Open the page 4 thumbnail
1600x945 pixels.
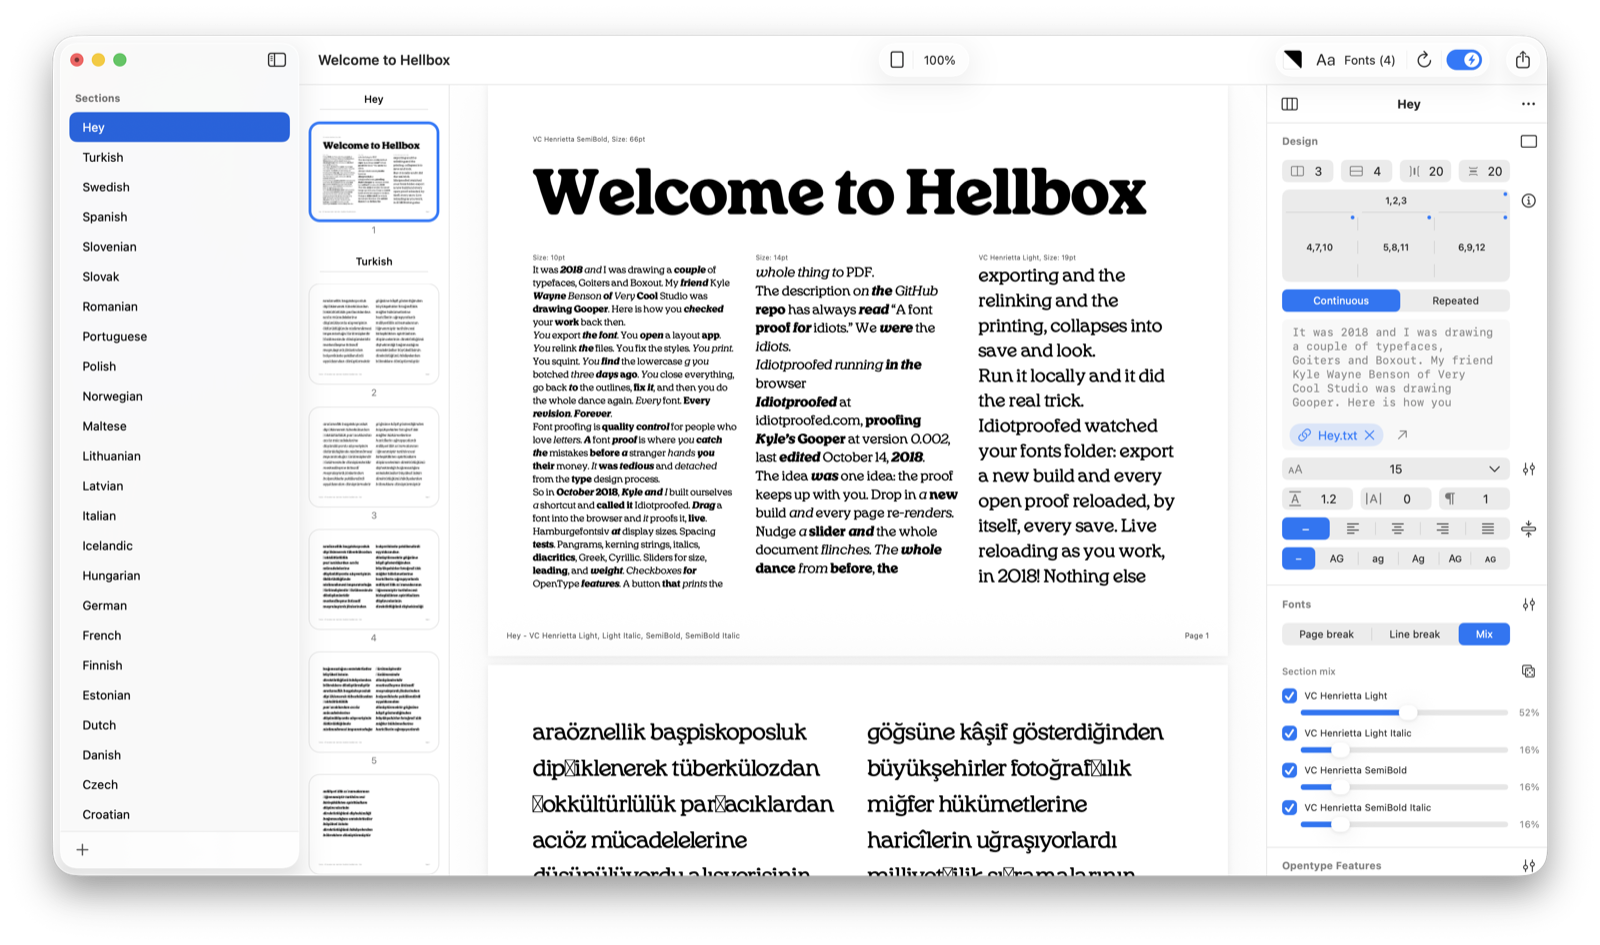point(374,579)
